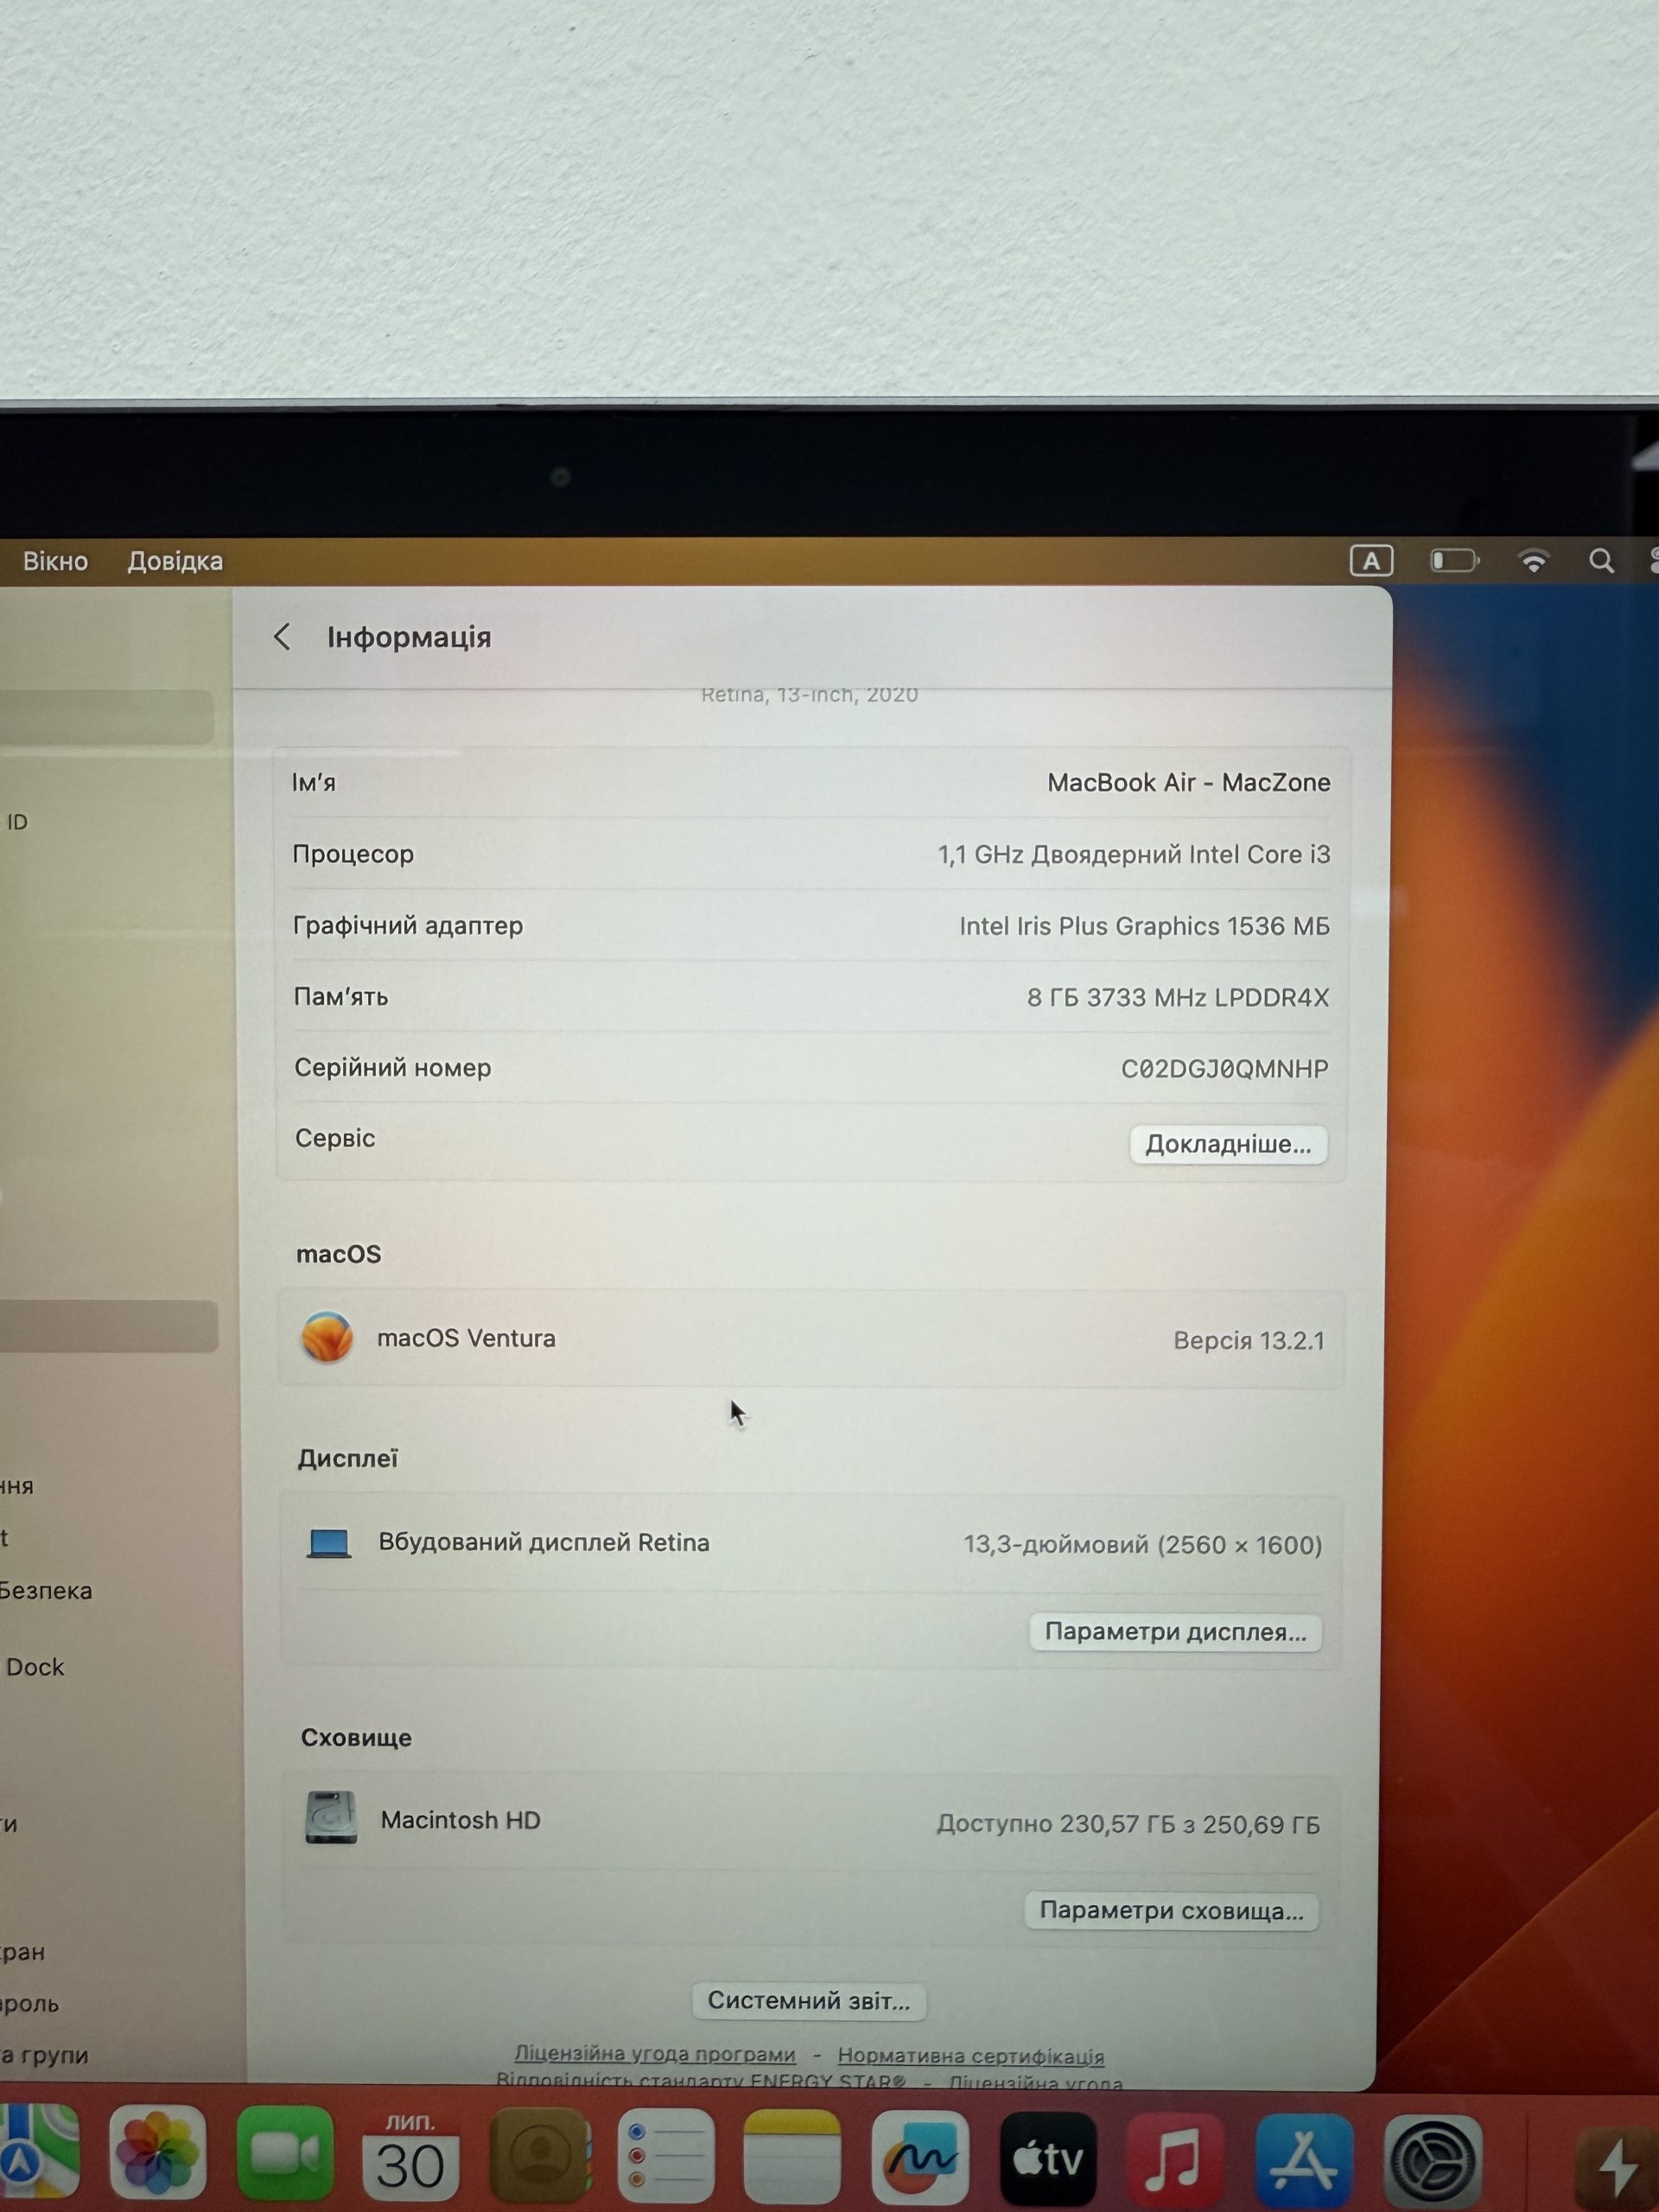Click the serial number C02DGJ0QMNHP

tap(1224, 1069)
